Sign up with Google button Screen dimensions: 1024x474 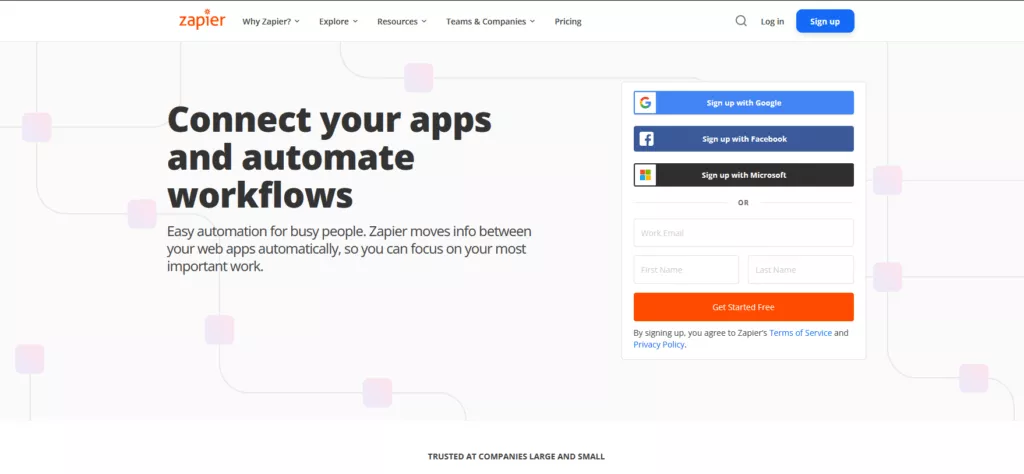point(743,103)
